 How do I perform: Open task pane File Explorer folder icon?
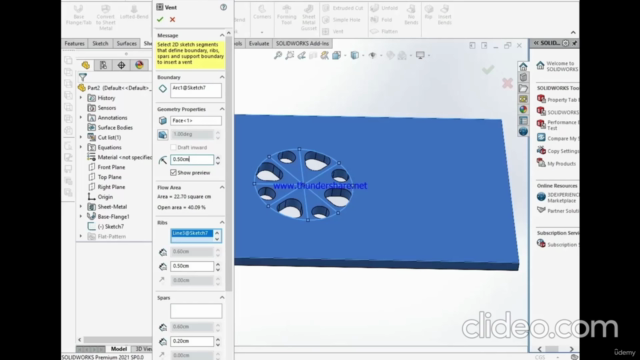point(523,88)
